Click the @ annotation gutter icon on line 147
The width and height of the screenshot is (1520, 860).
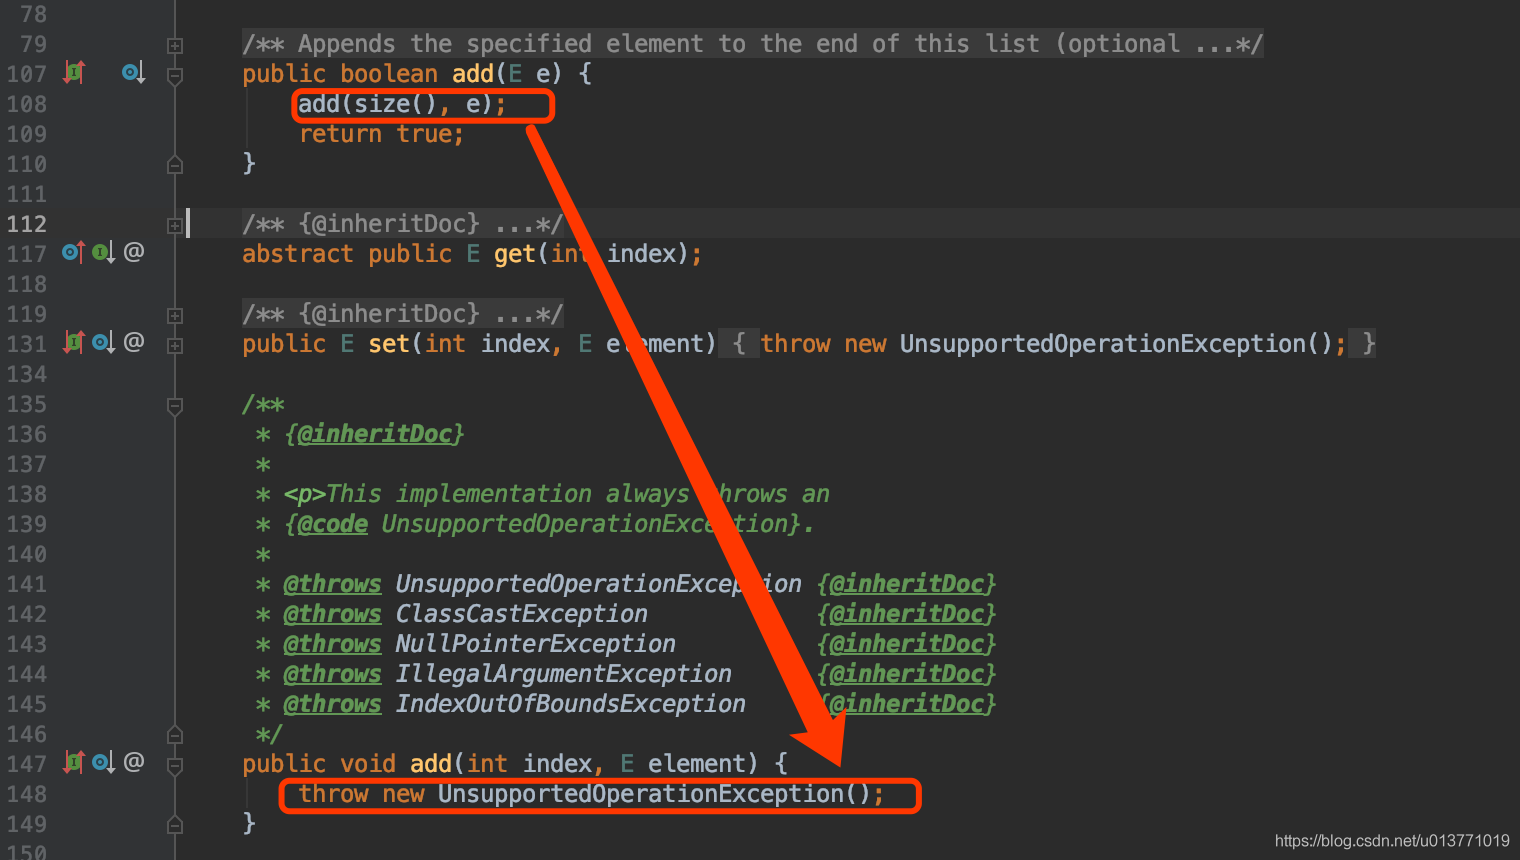(x=134, y=761)
